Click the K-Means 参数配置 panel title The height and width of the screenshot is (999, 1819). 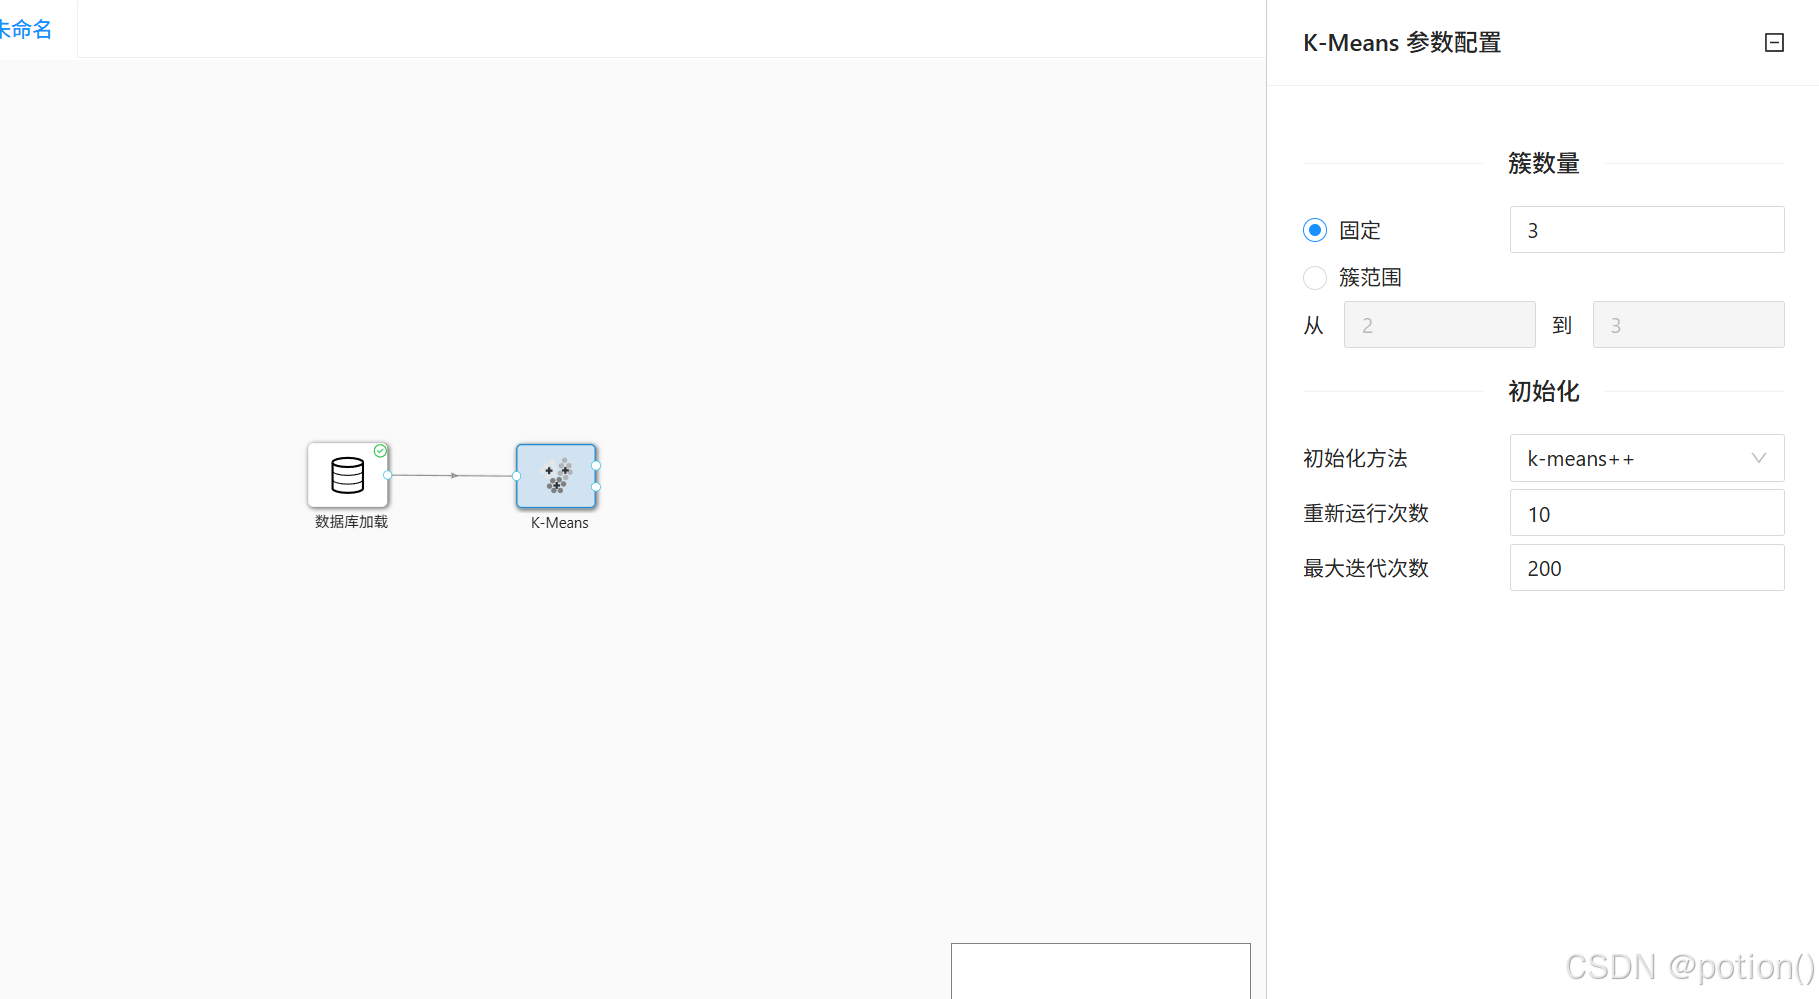coord(1402,43)
